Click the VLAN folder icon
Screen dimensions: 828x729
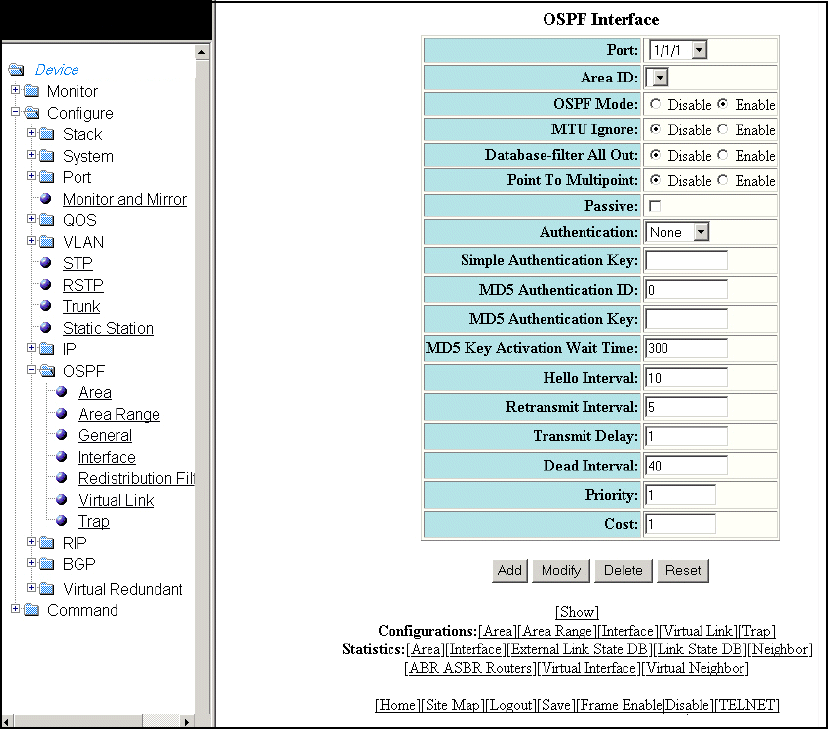click(x=47, y=242)
